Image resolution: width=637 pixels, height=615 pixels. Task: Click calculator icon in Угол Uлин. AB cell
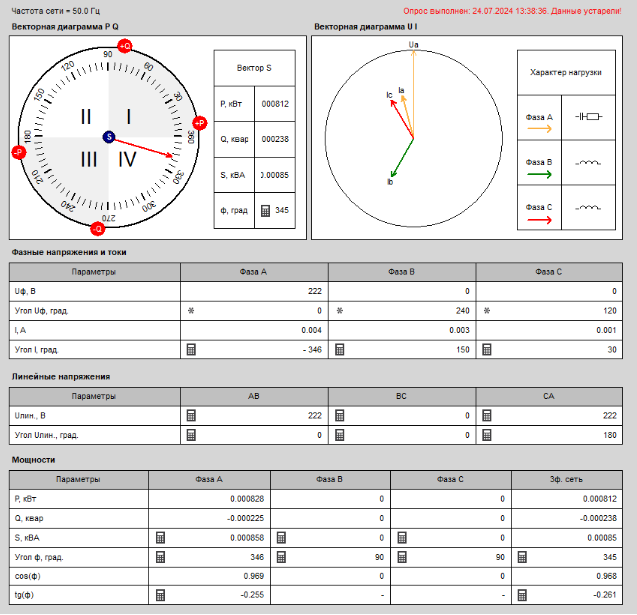point(191,435)
